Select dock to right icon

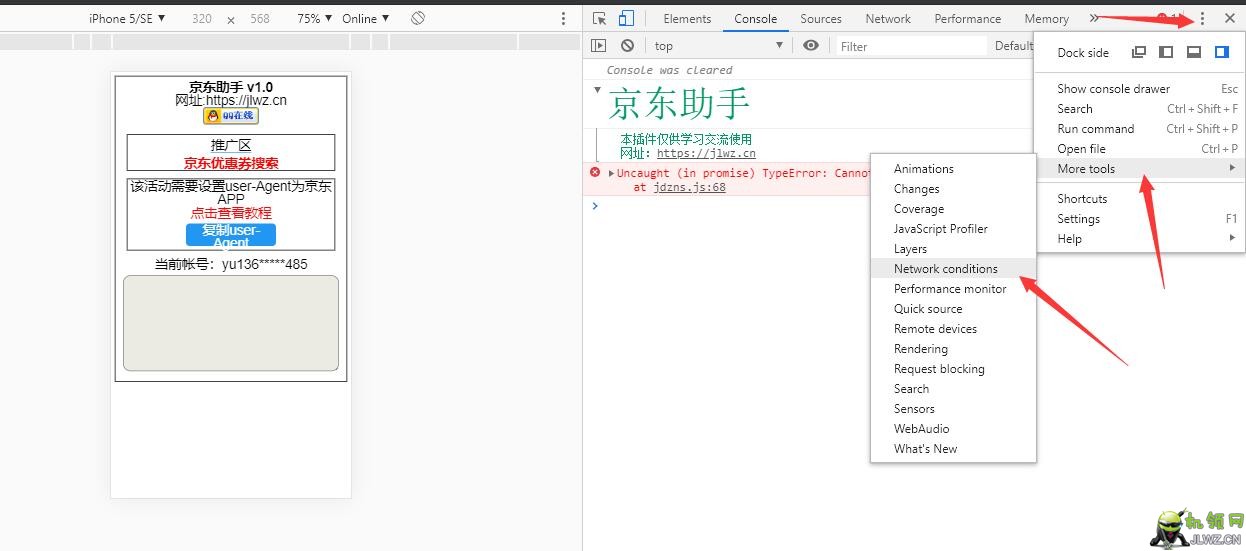[x=1221, y=52]
